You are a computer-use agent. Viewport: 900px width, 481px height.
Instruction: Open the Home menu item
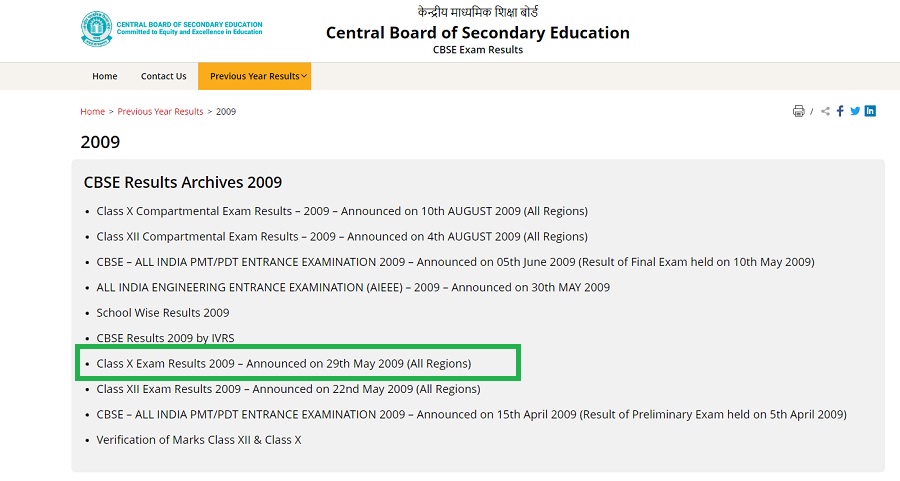104,76
